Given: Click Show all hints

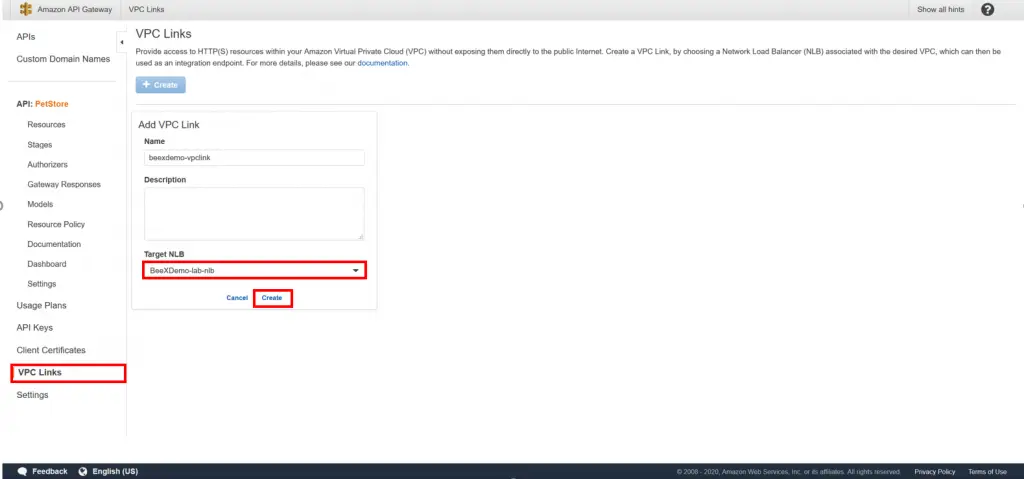Looking at the screenshot, I should pos(940,10).
